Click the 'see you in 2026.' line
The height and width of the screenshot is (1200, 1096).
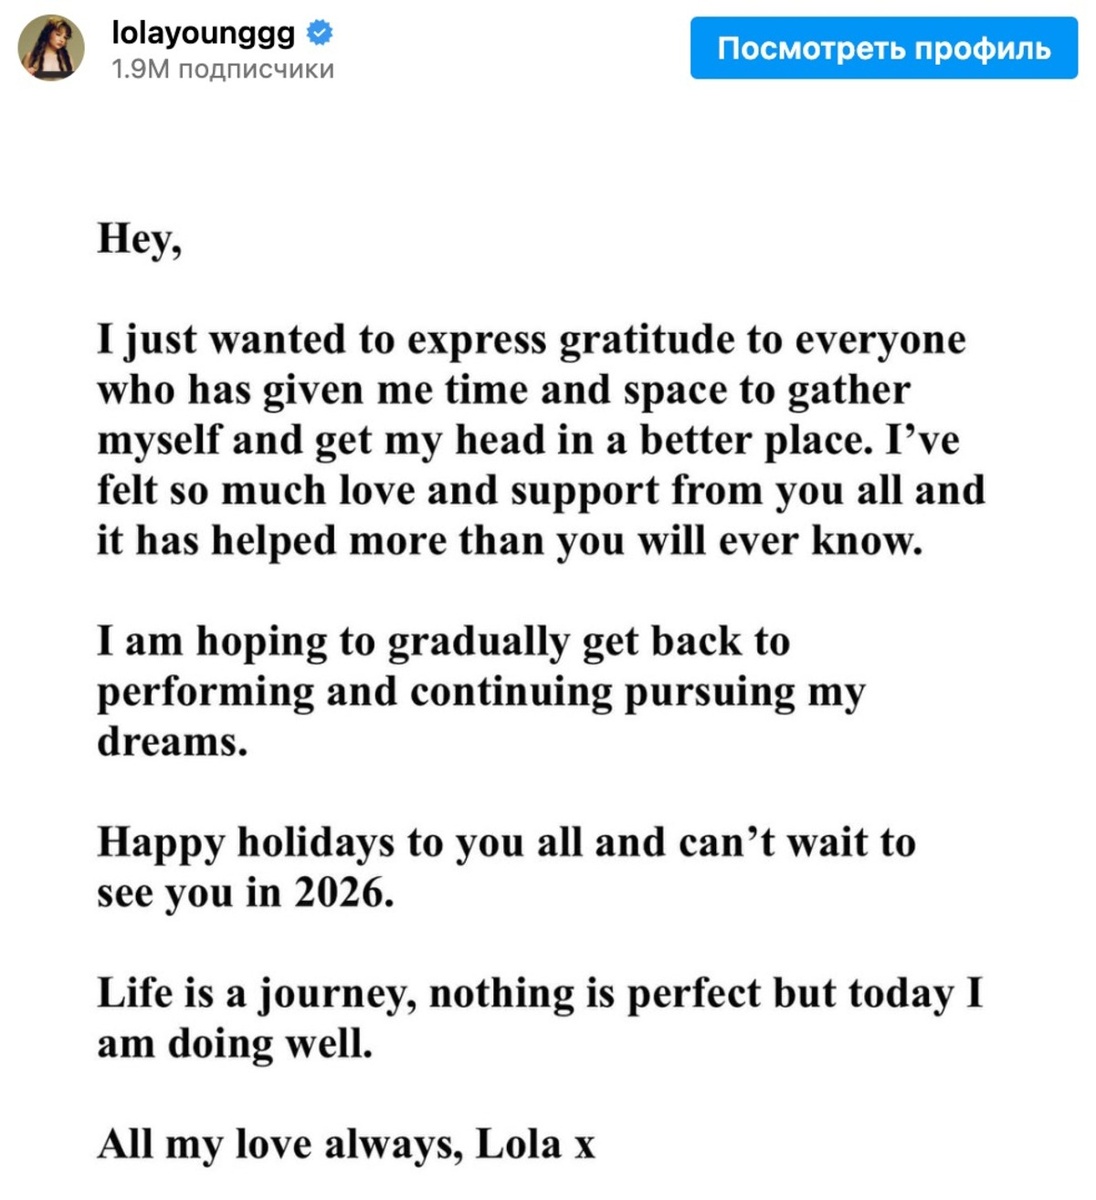(x=245, y=893)
